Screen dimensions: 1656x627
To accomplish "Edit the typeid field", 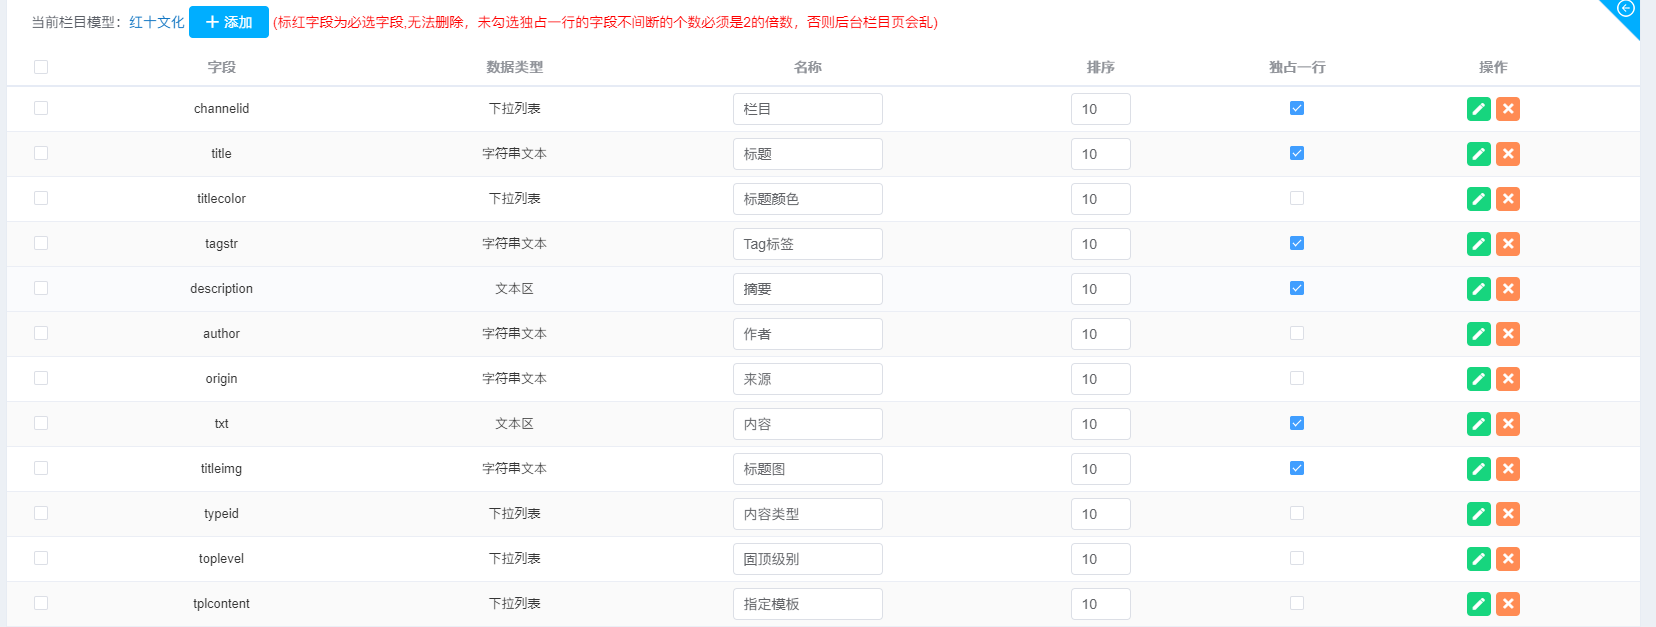I will [1478, 514].
